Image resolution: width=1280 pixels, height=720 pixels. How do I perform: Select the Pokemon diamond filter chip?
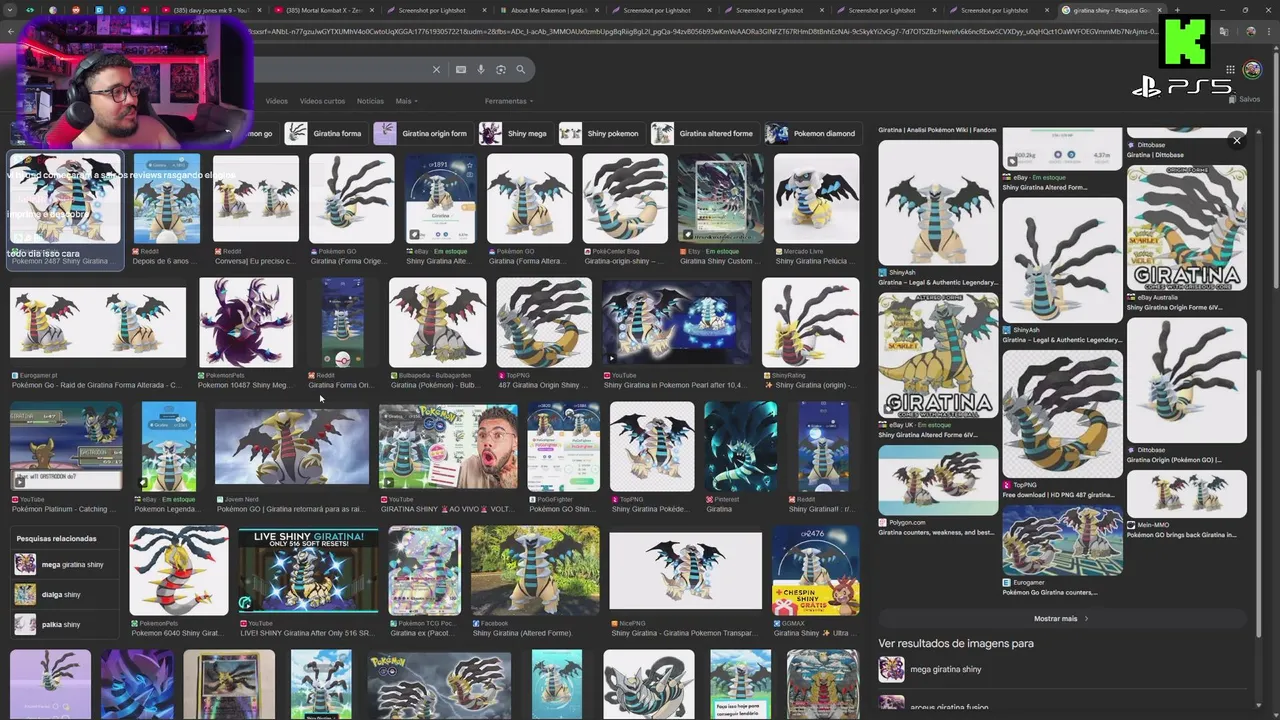click(813, 133)
